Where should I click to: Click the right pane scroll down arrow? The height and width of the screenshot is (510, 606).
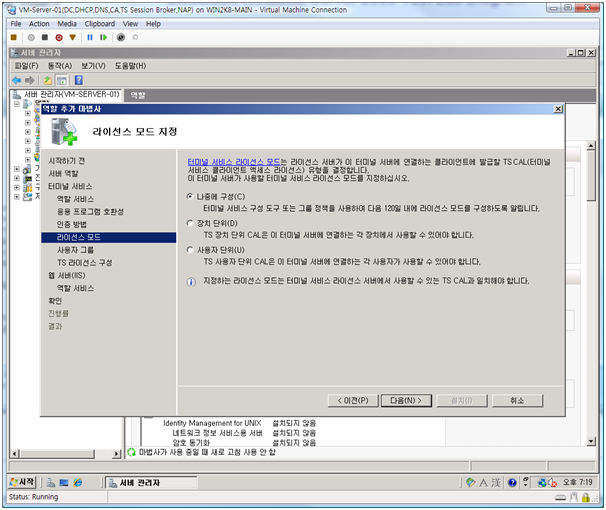[591, 441]
